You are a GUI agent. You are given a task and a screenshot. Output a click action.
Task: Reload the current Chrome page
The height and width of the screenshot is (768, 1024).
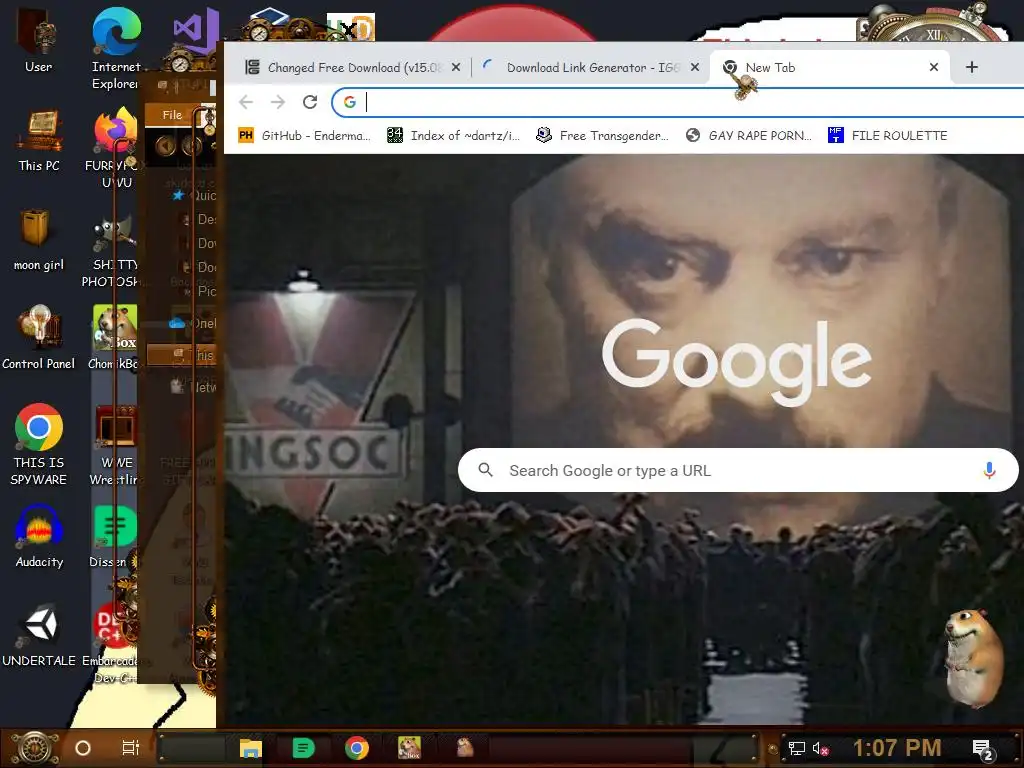[x=310, y=102]
